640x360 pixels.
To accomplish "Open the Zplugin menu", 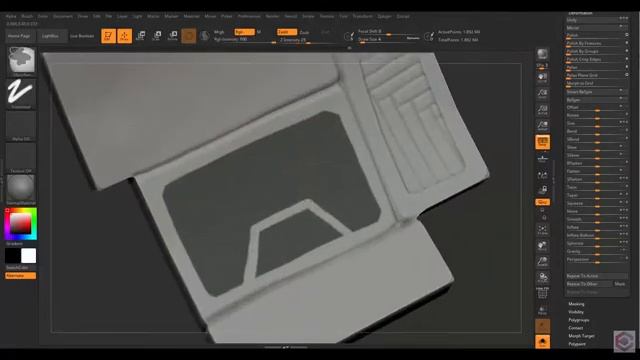I will pyautogui.click(x=384, y=16).
